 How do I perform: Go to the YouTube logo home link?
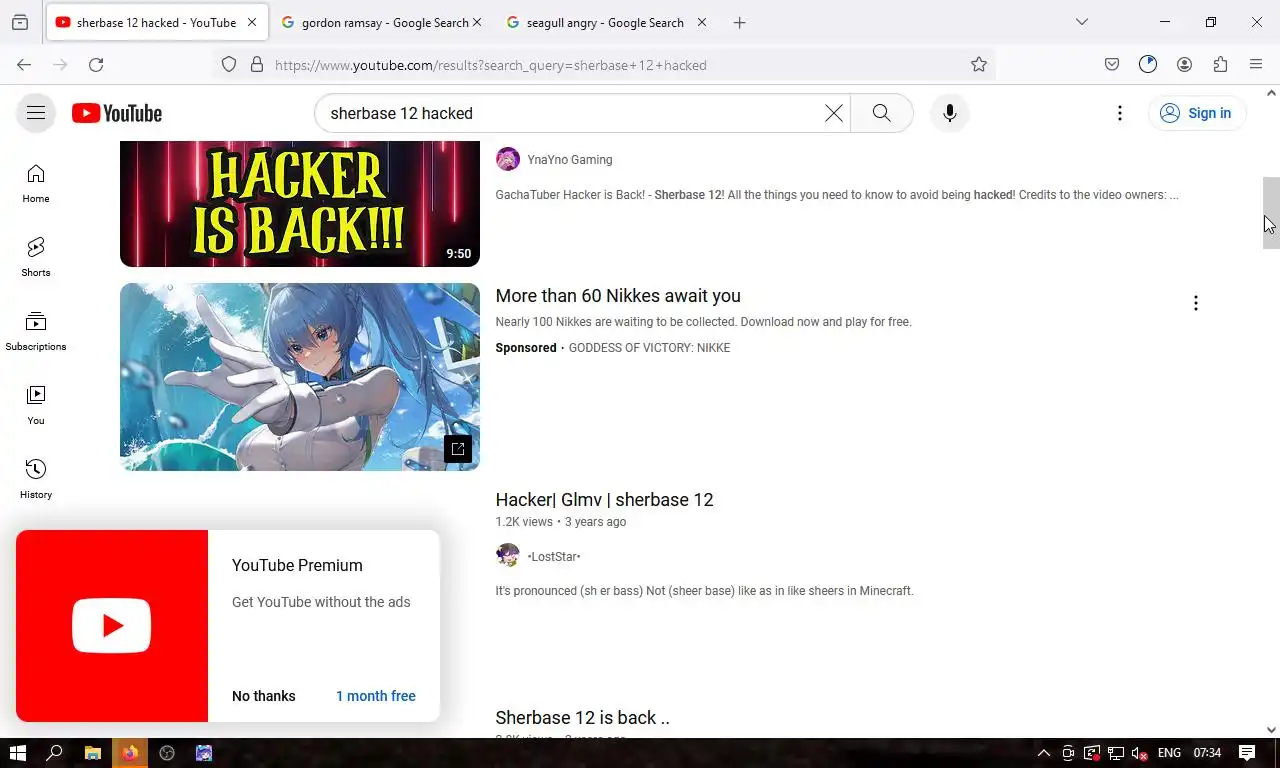point(117,113)
